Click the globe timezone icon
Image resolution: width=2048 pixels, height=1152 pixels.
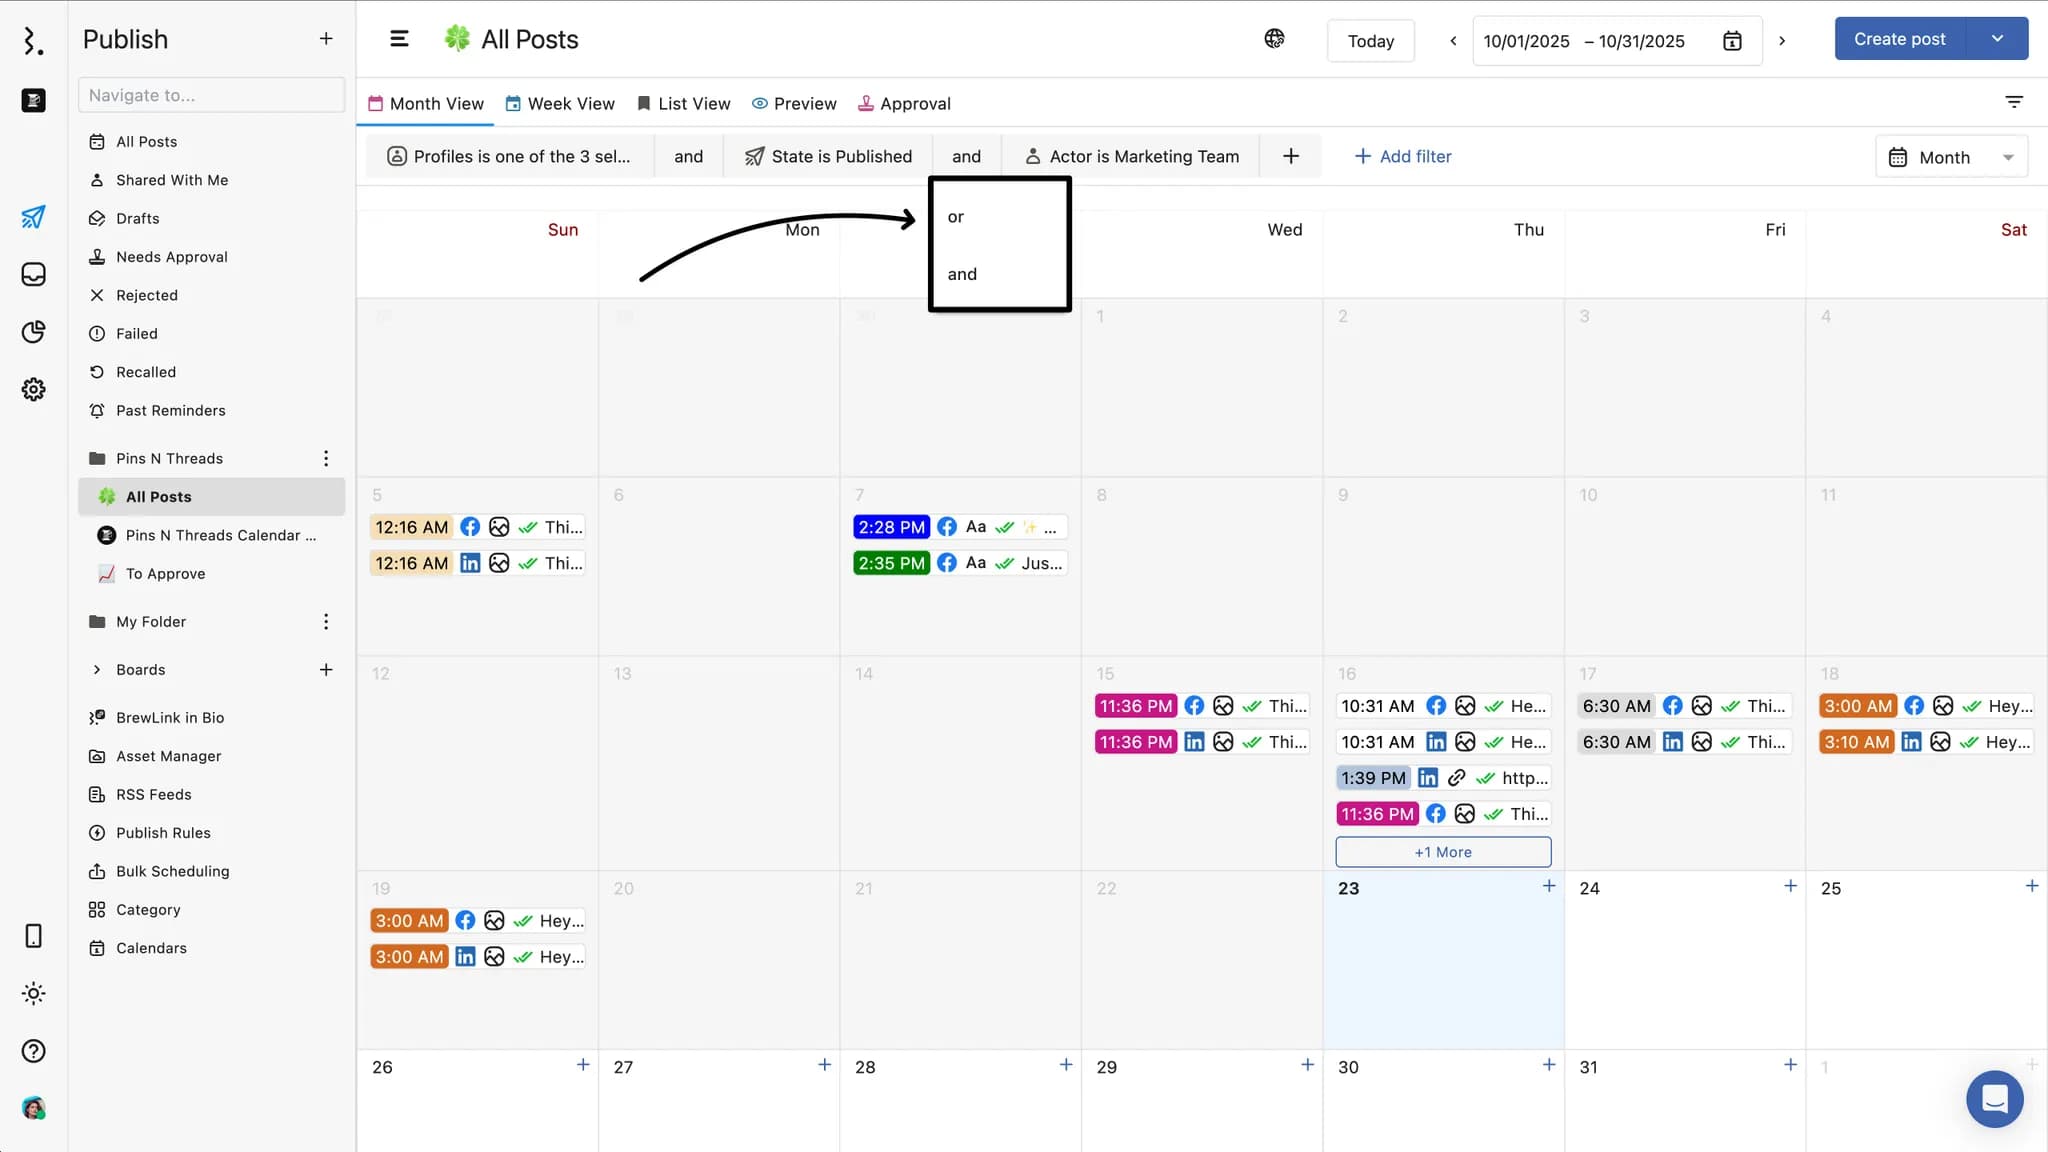coord(1274,39)
